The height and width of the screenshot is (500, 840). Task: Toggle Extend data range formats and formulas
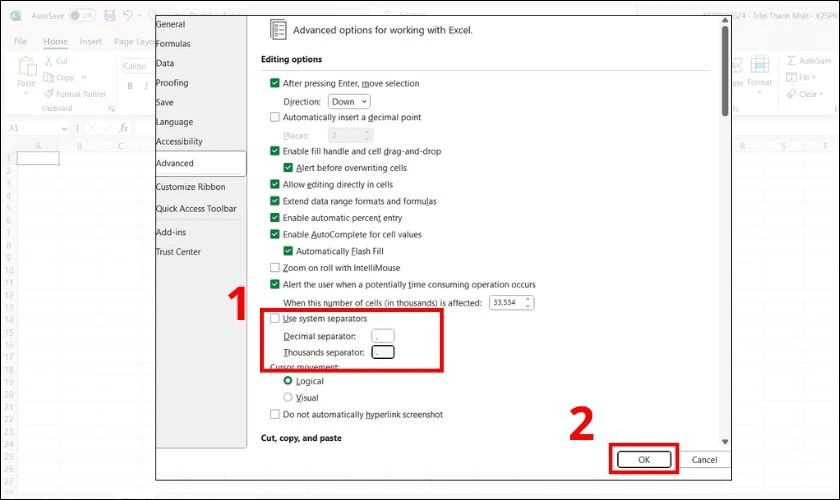click(275, 201)
